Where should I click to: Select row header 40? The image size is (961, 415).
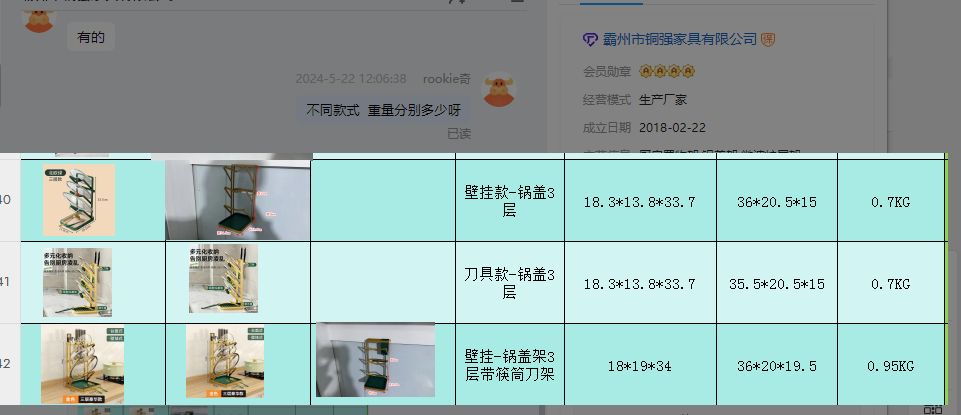[x=10, y=200]
